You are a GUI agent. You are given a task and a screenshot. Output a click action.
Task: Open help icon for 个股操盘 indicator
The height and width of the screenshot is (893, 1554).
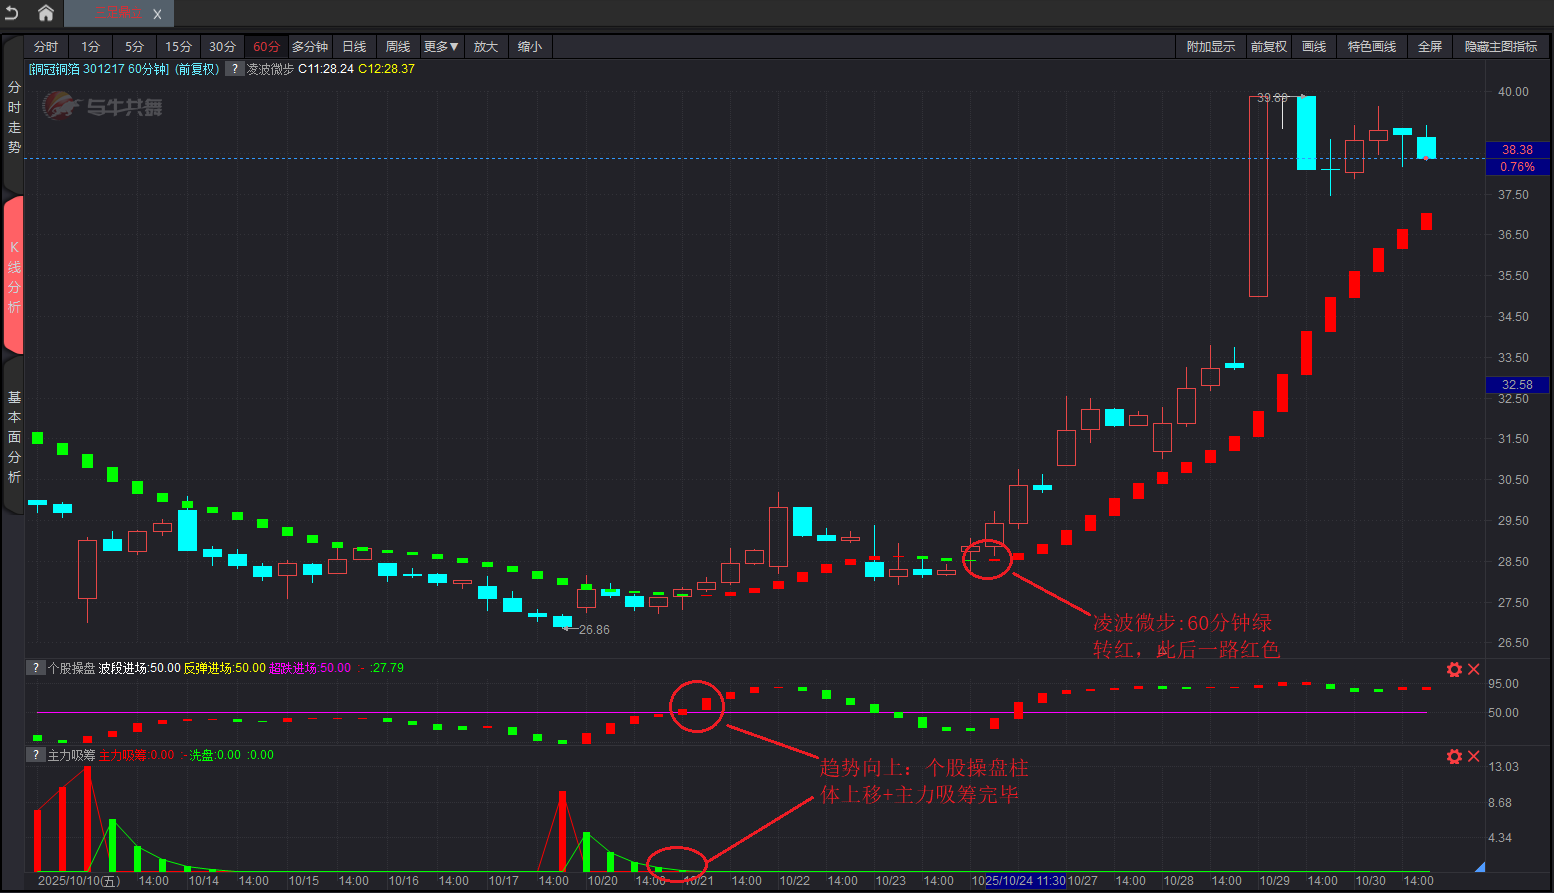[x=35, y=668]
